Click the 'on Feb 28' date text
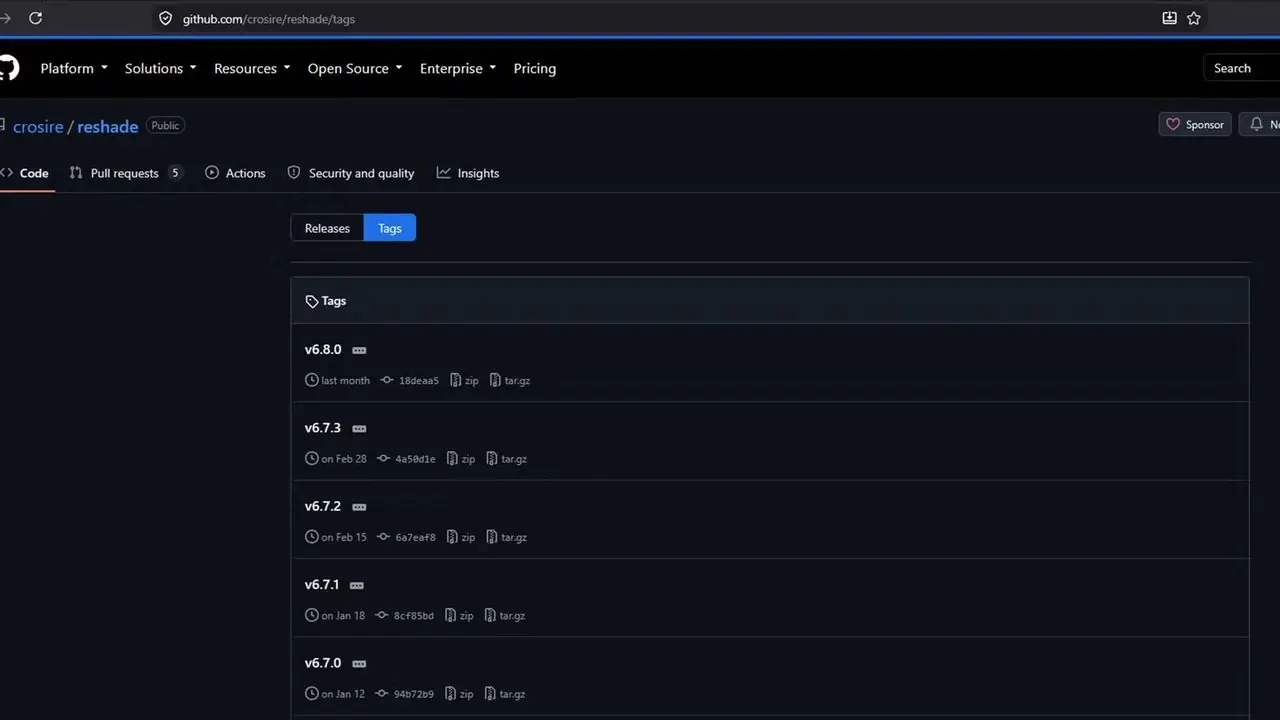The height and width of the screenshot is (720, 1280). tap(344, 459)
